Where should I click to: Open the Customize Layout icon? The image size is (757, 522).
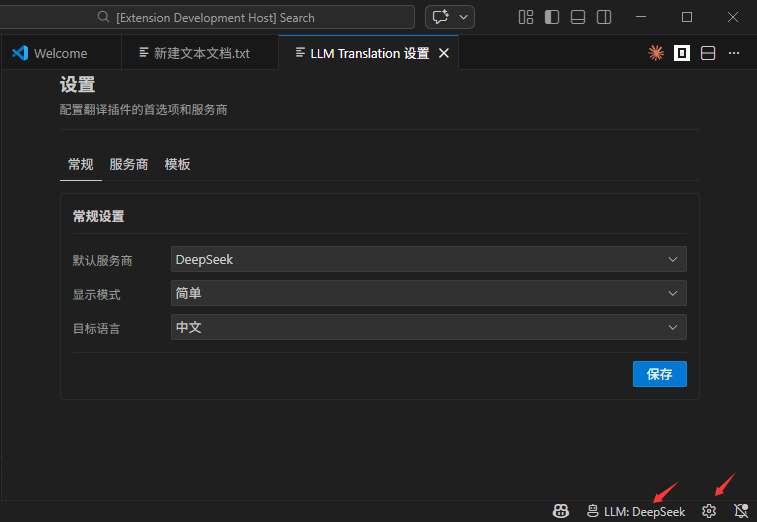pos(526,17)
